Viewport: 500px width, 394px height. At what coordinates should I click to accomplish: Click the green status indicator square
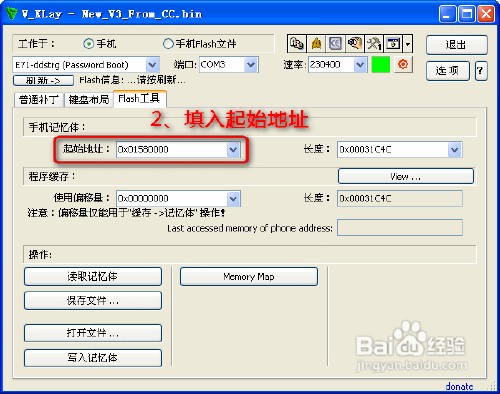[381, 64]
